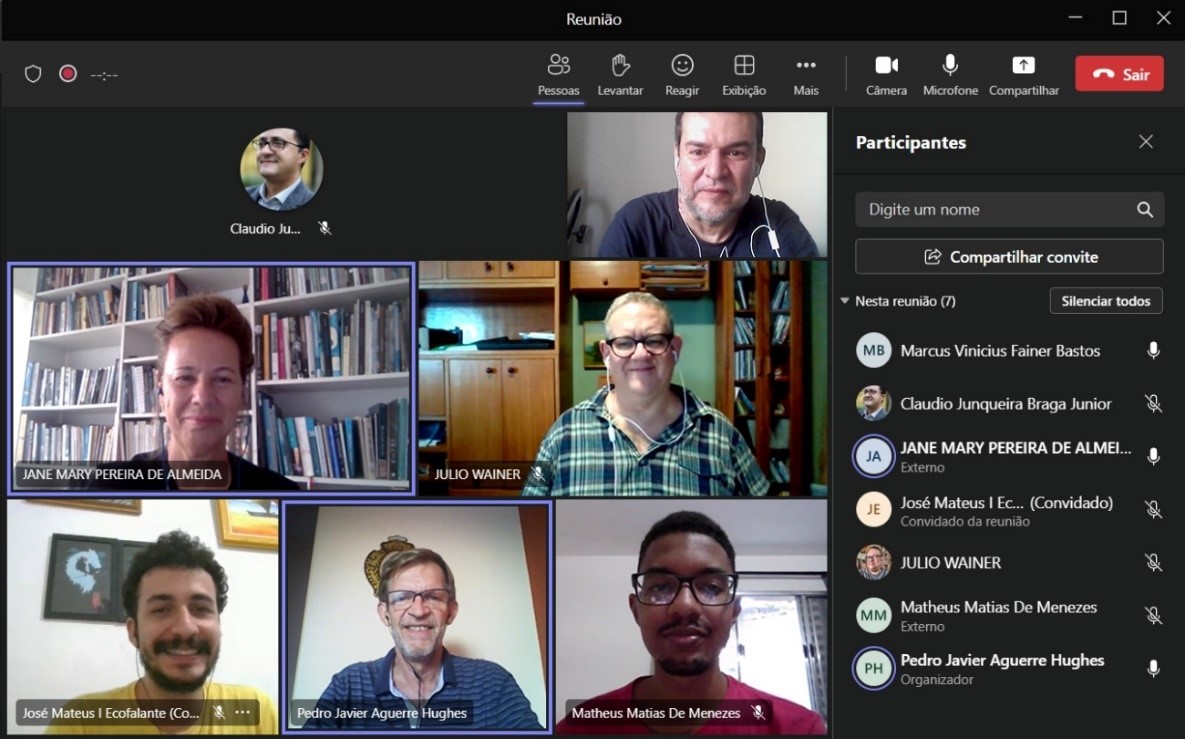Open the Exibição view options
The width and height of the screenshot is (1185, 739).
pyautogui.click(x=744, y=75)
